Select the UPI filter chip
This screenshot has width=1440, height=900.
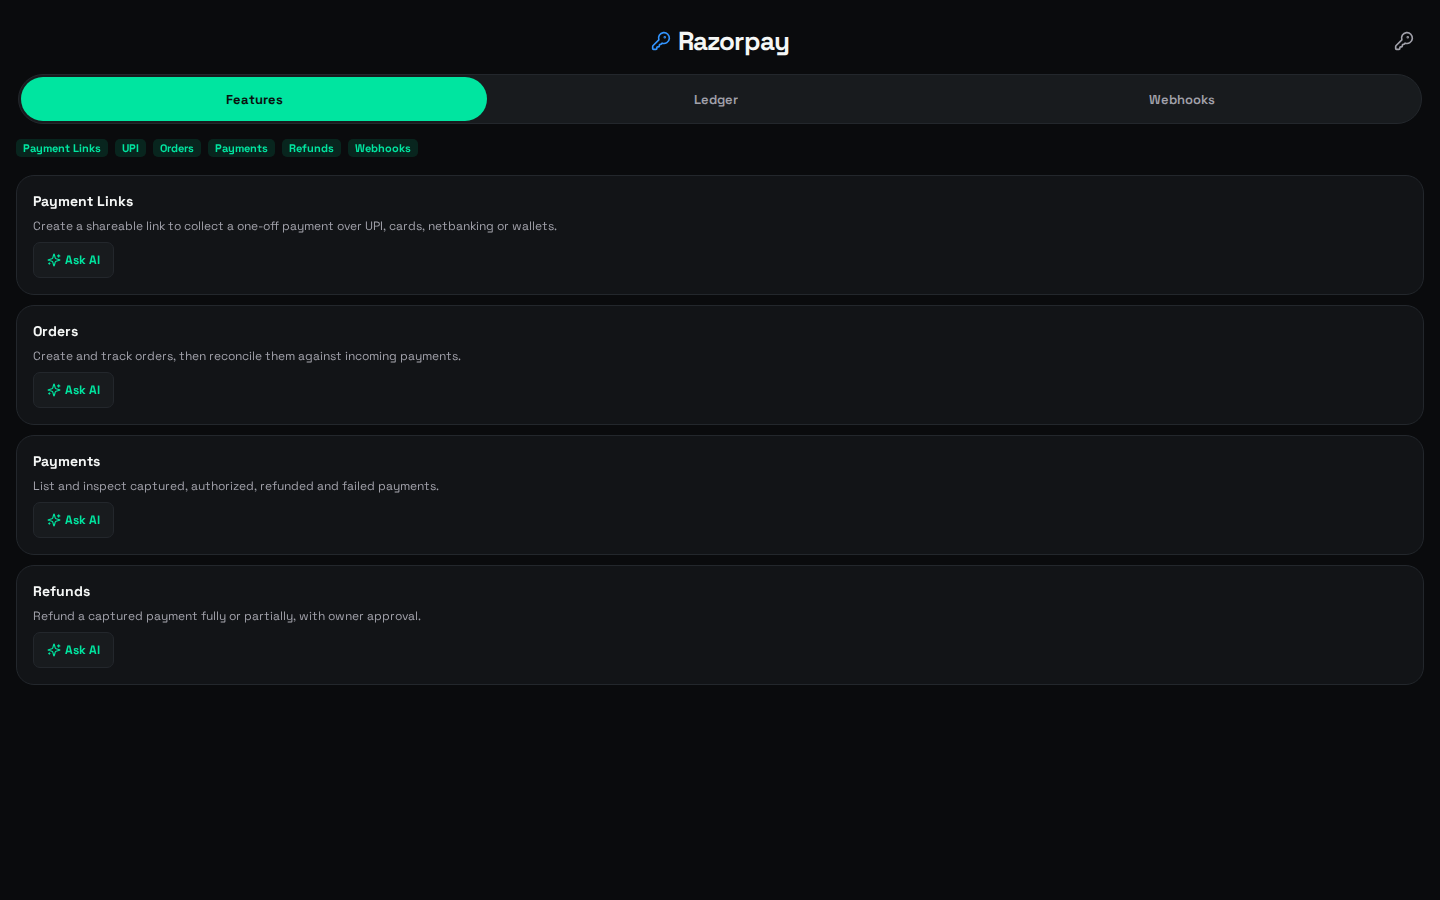click(130, 148)
